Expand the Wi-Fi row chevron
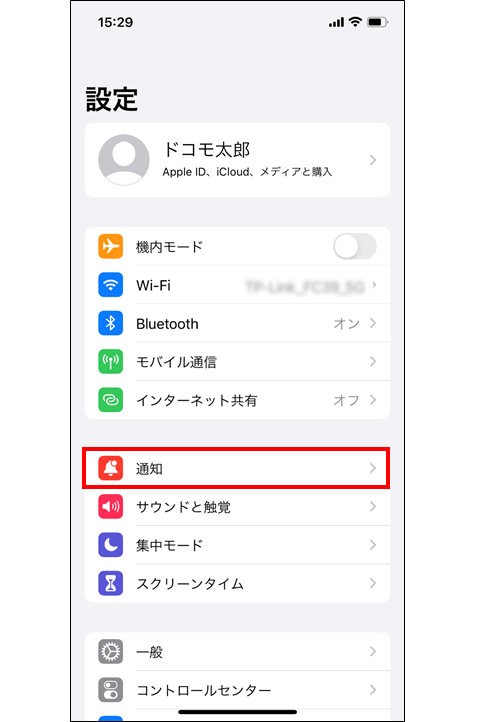 pyautogui.click(x=374, y=285)
